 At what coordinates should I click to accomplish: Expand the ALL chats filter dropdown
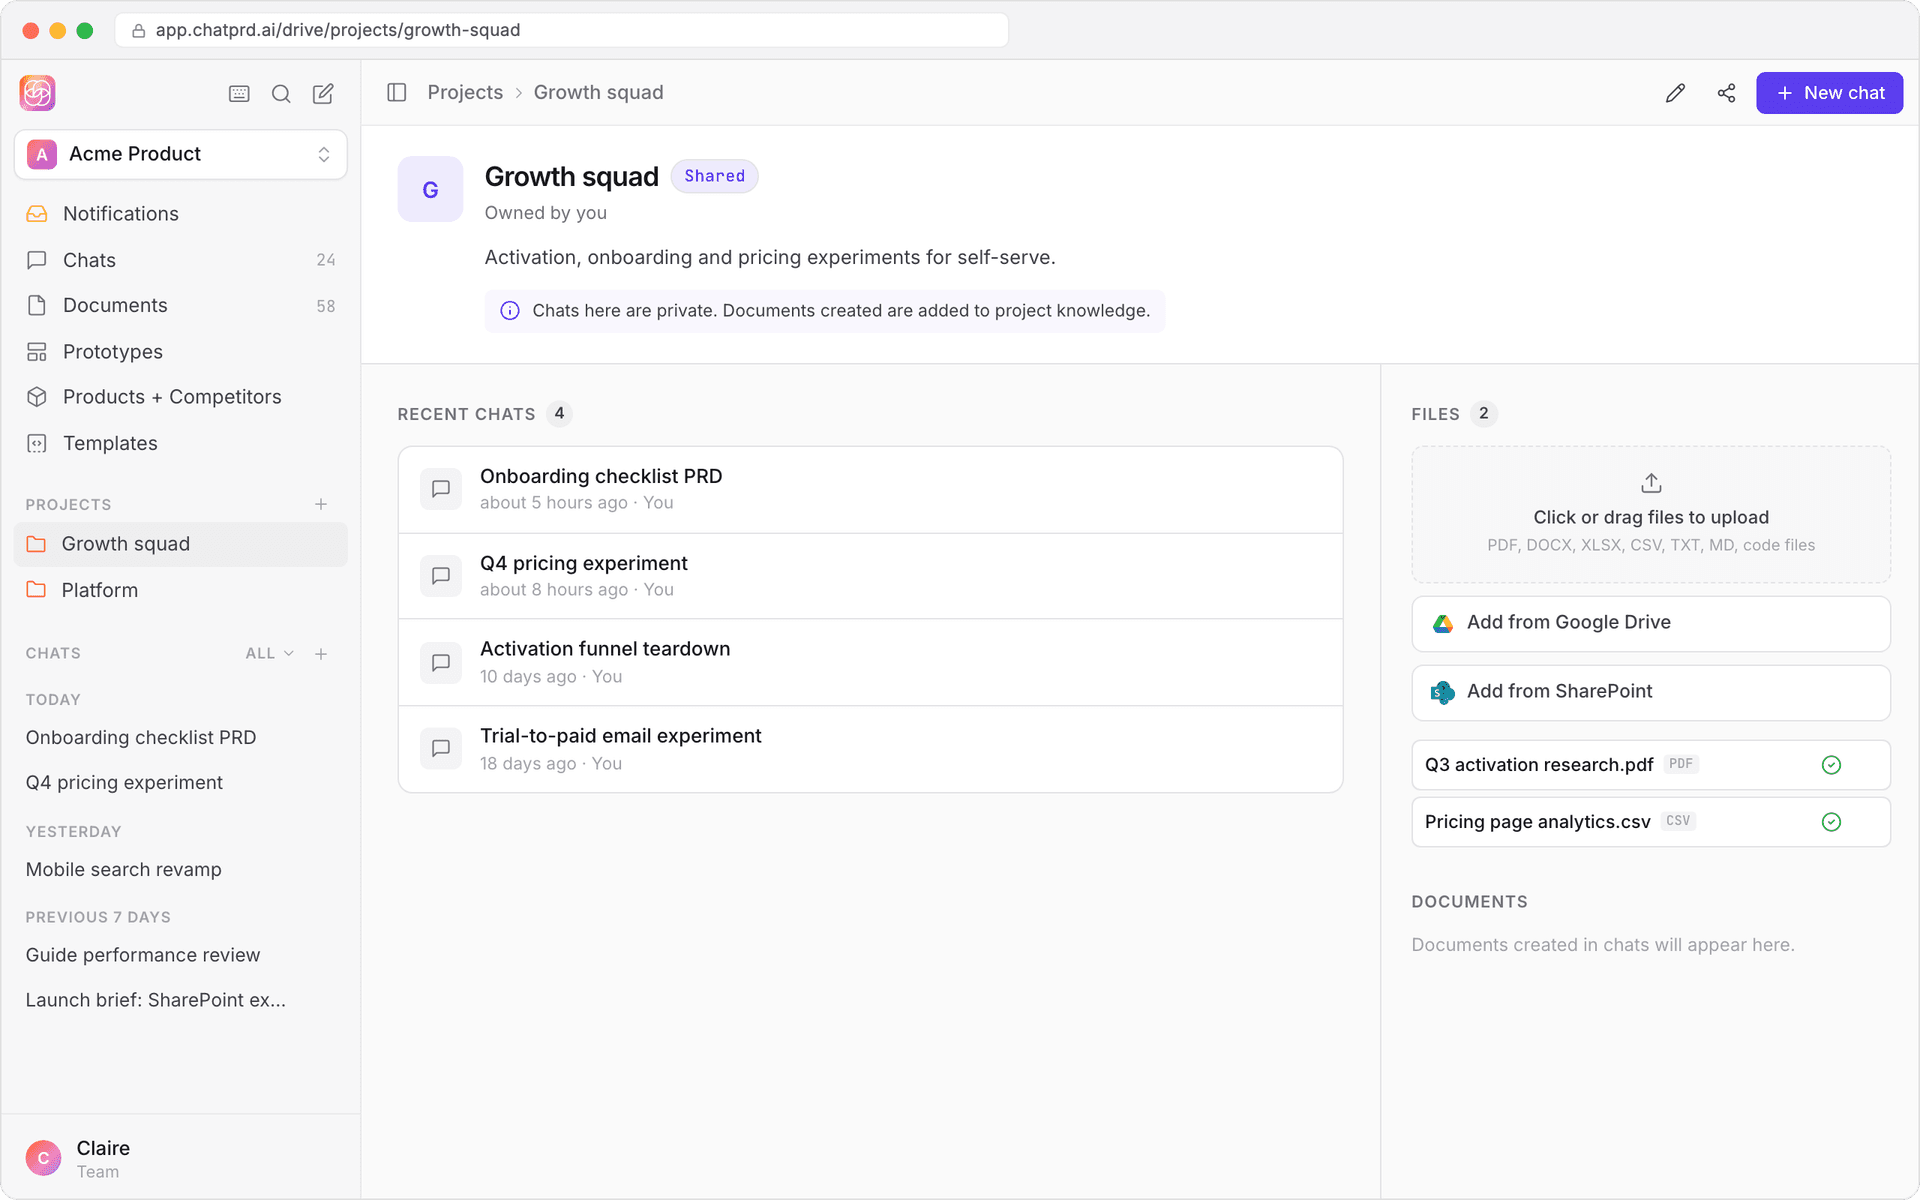click(270, 653)
